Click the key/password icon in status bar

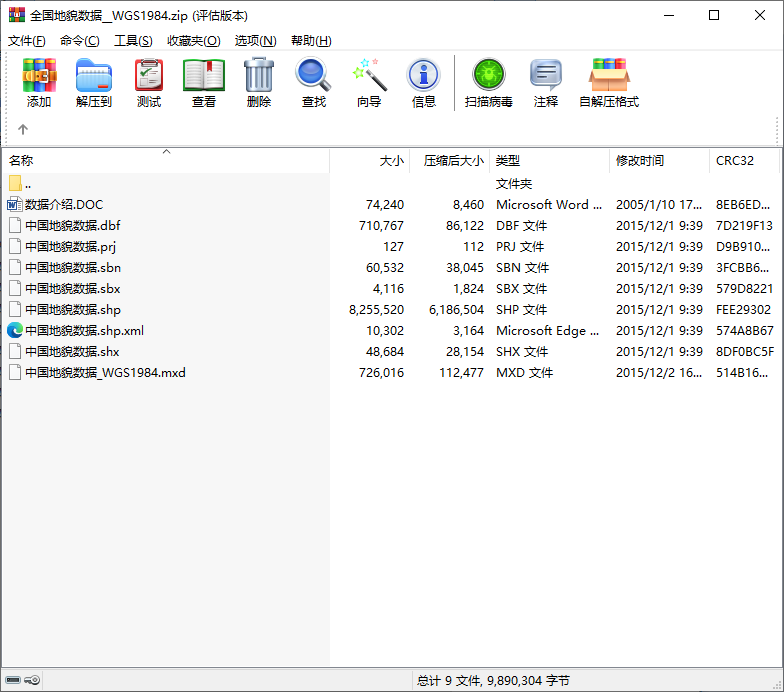coord(32,680)
